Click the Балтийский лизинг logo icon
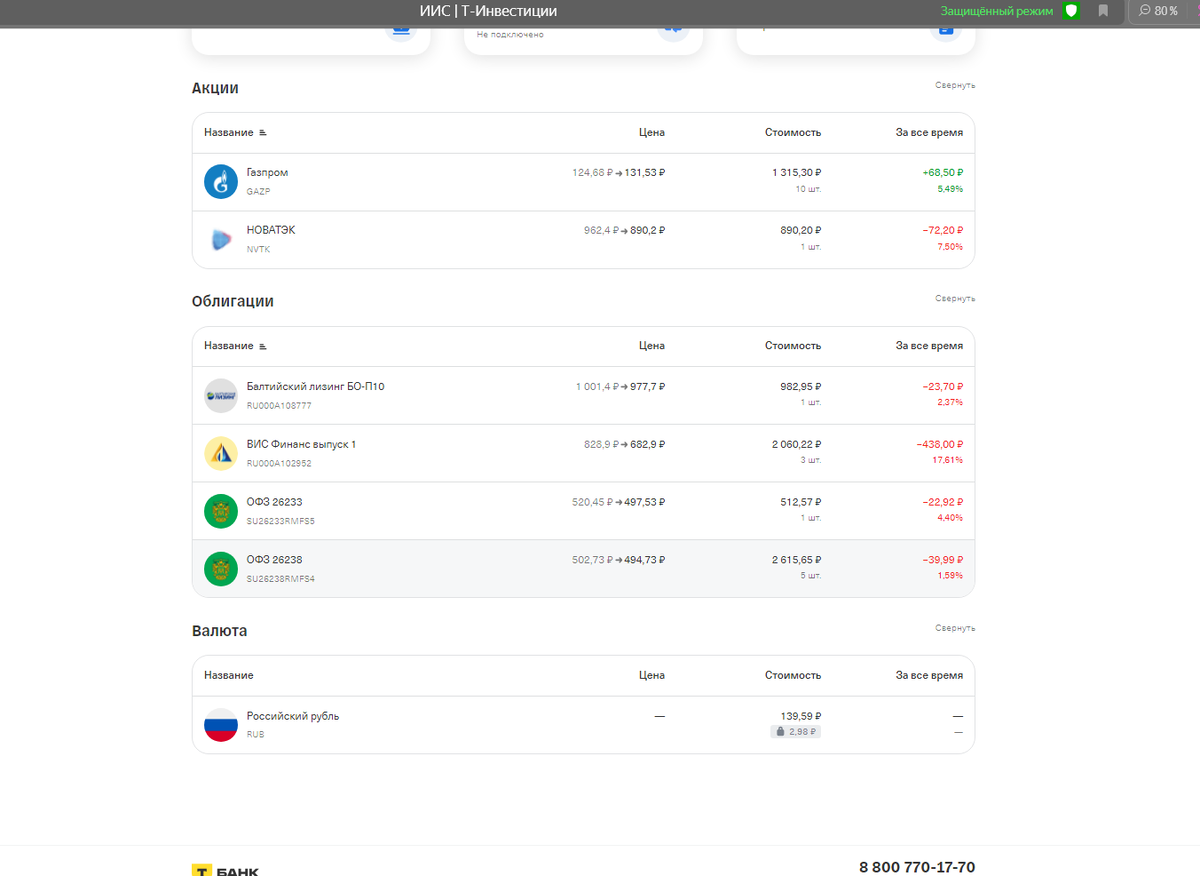 click(221, 395)
